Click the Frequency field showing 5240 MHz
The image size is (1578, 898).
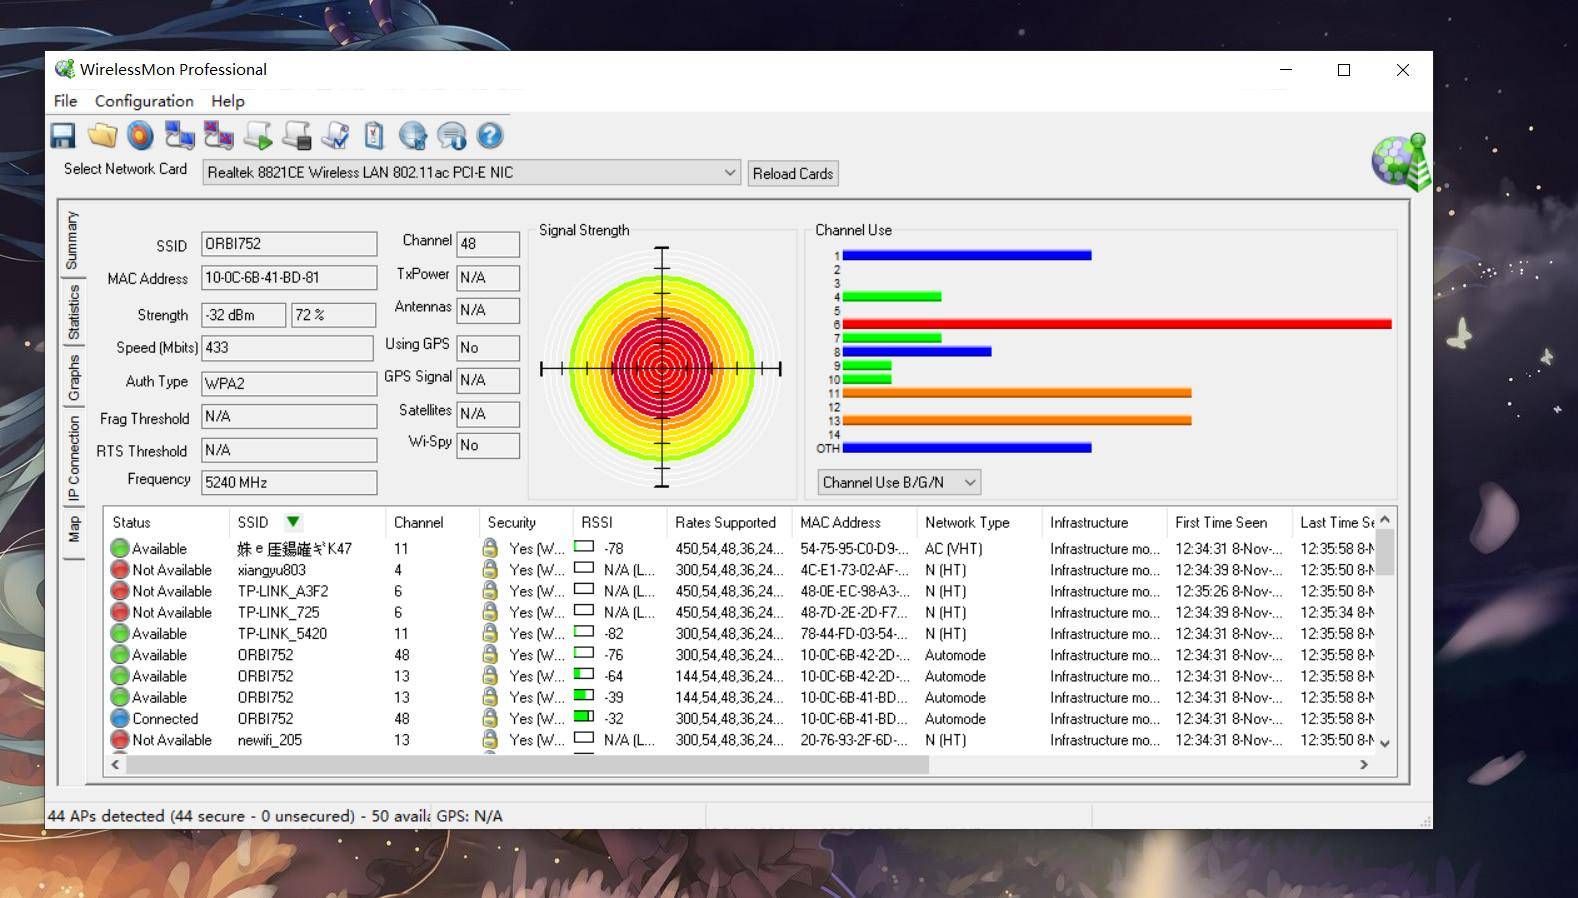pyautogui.click(x=289, y=482)
